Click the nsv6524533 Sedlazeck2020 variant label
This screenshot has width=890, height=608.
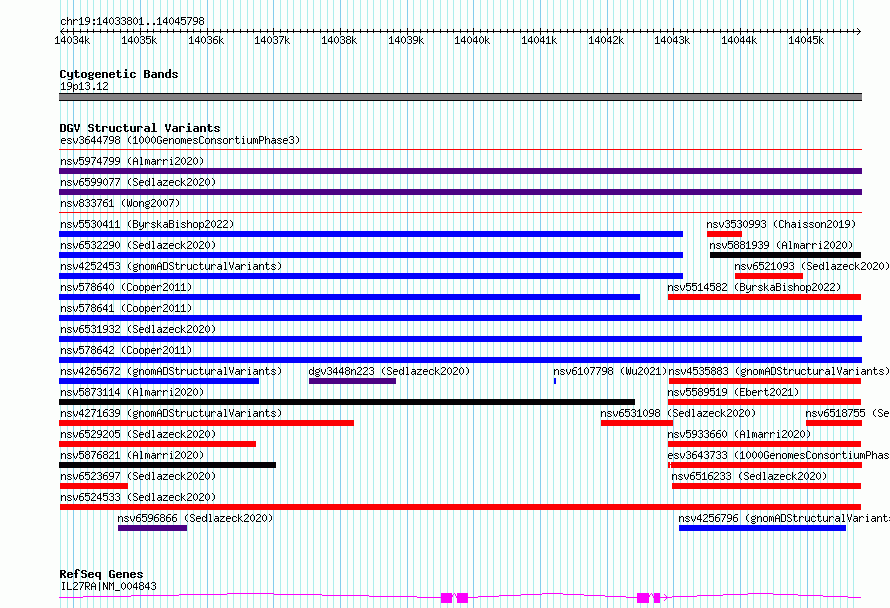tap(138, 497)
